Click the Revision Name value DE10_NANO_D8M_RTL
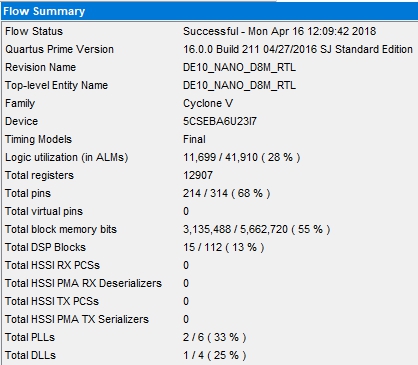This screenshot has width=418, height=365. 239,67
